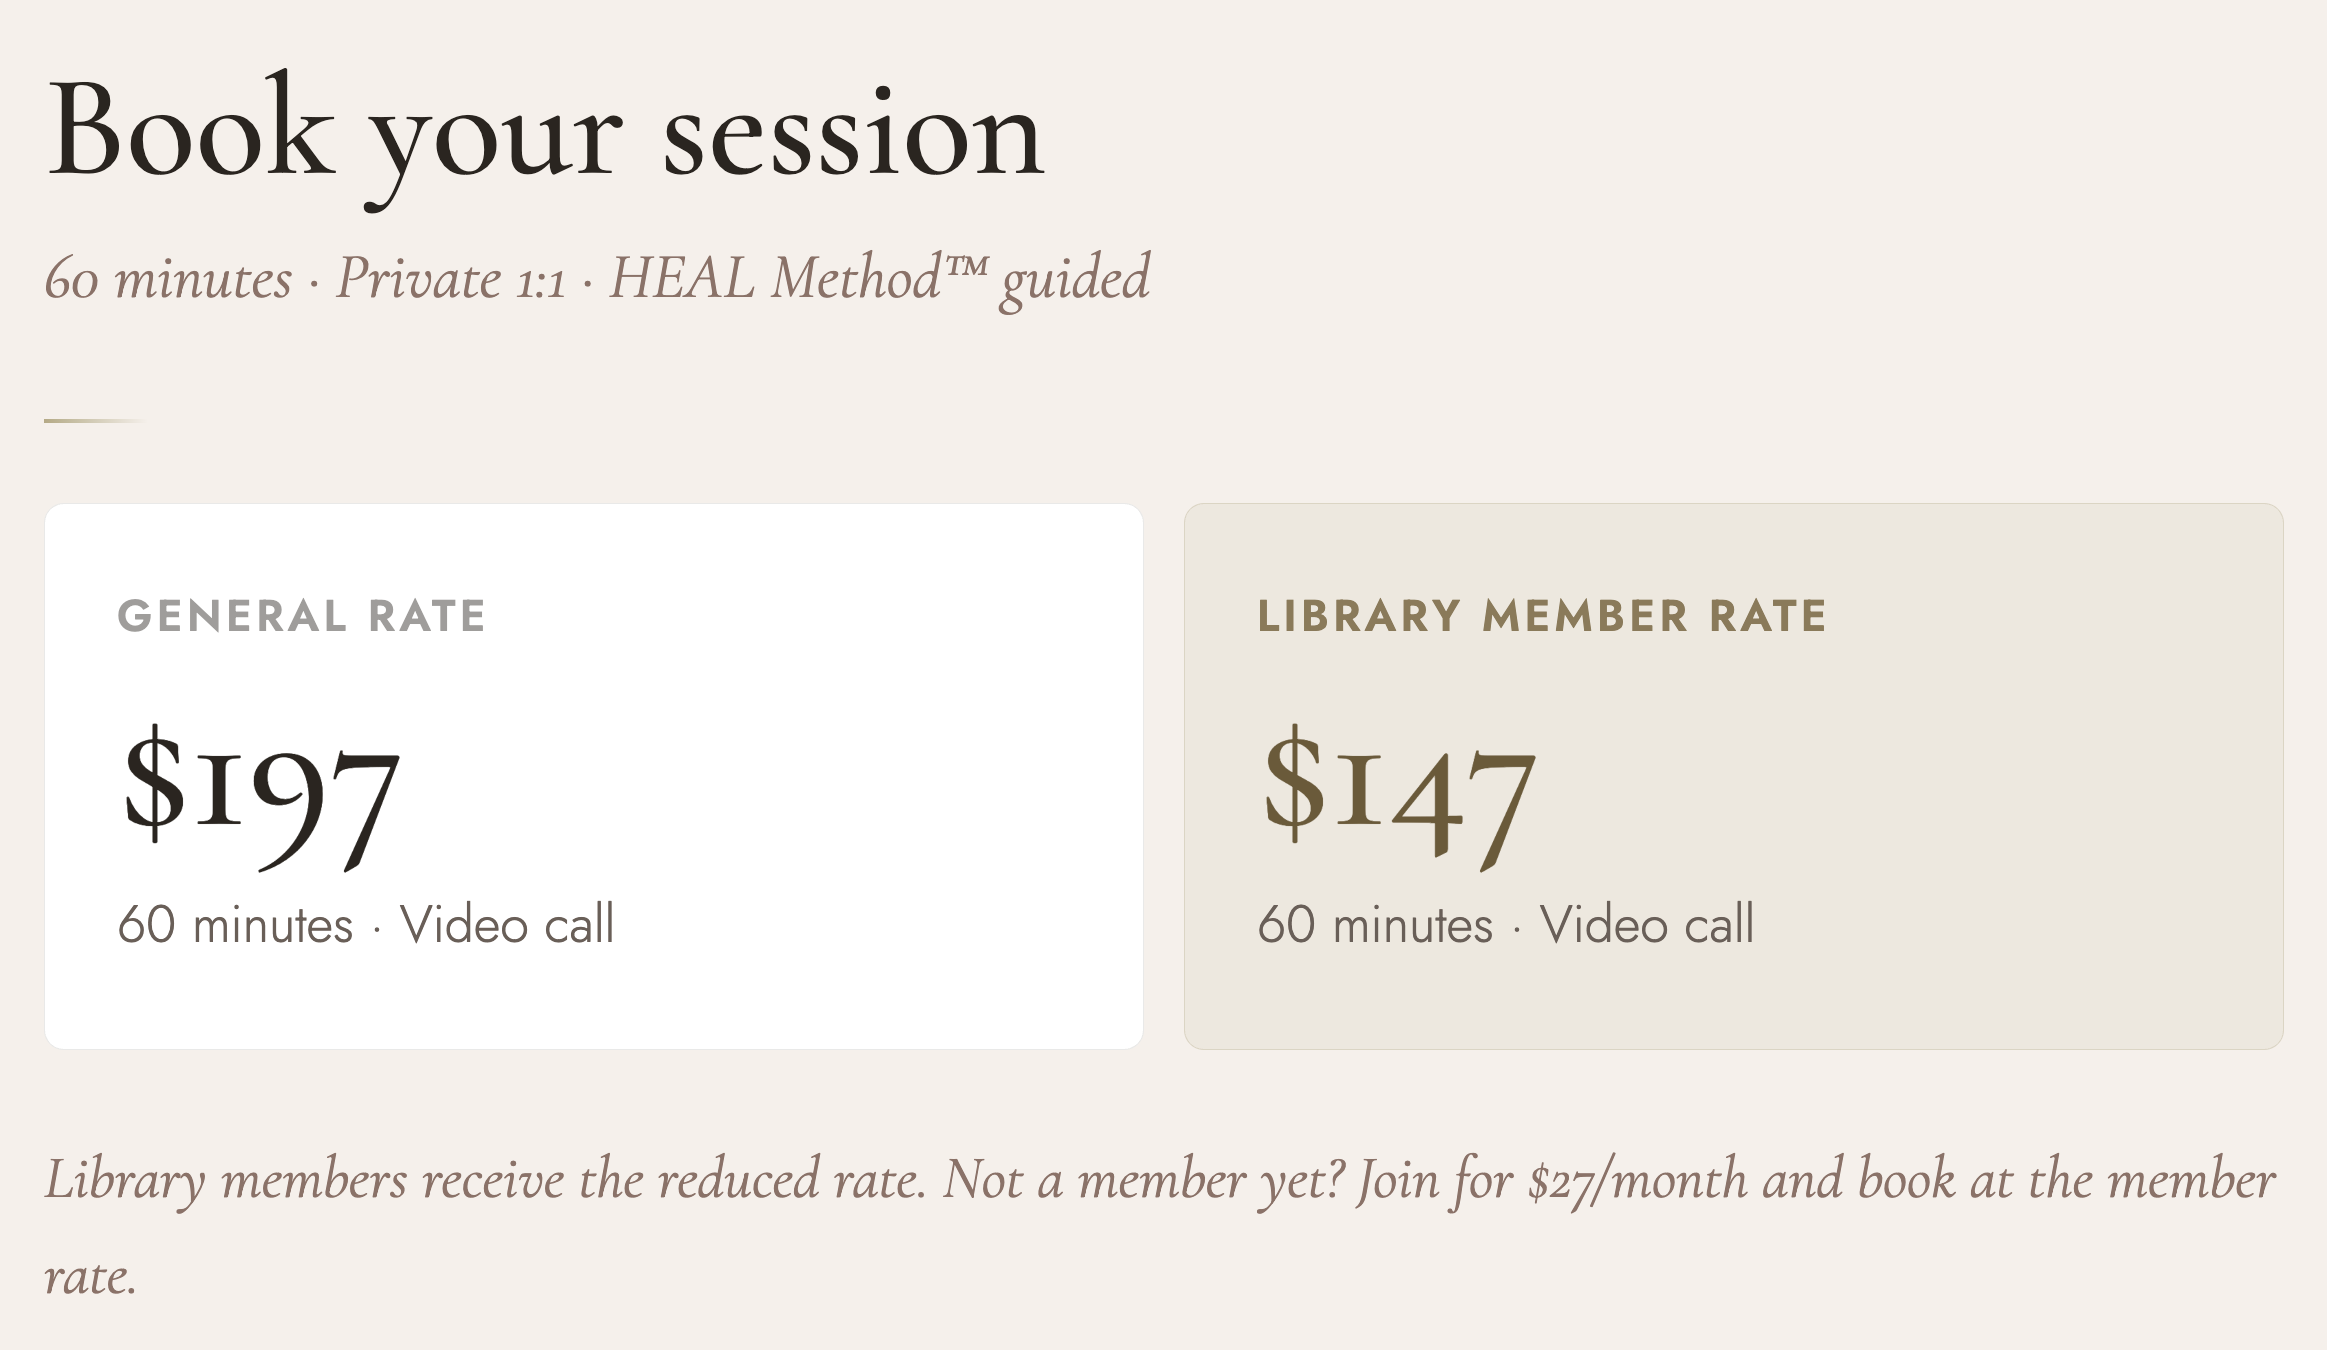Click the dollar sign of $147
Viewport: 2327px width, 1350px height.
click(x=1294, y=783)
